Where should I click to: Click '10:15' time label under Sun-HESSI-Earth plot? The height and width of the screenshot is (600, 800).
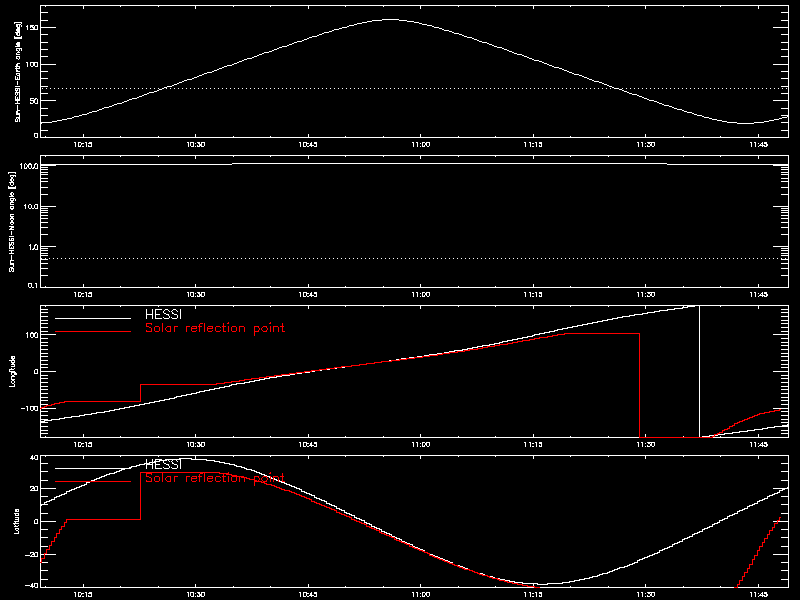pos(83,145)
